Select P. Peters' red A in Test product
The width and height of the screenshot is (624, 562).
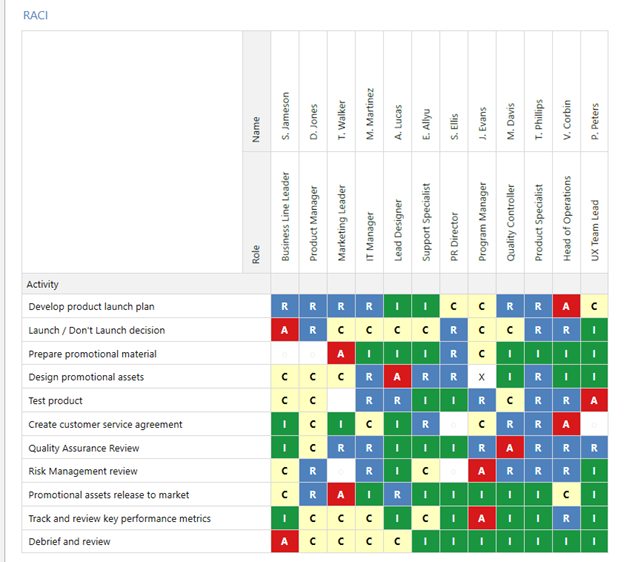(x=594, y=401)
